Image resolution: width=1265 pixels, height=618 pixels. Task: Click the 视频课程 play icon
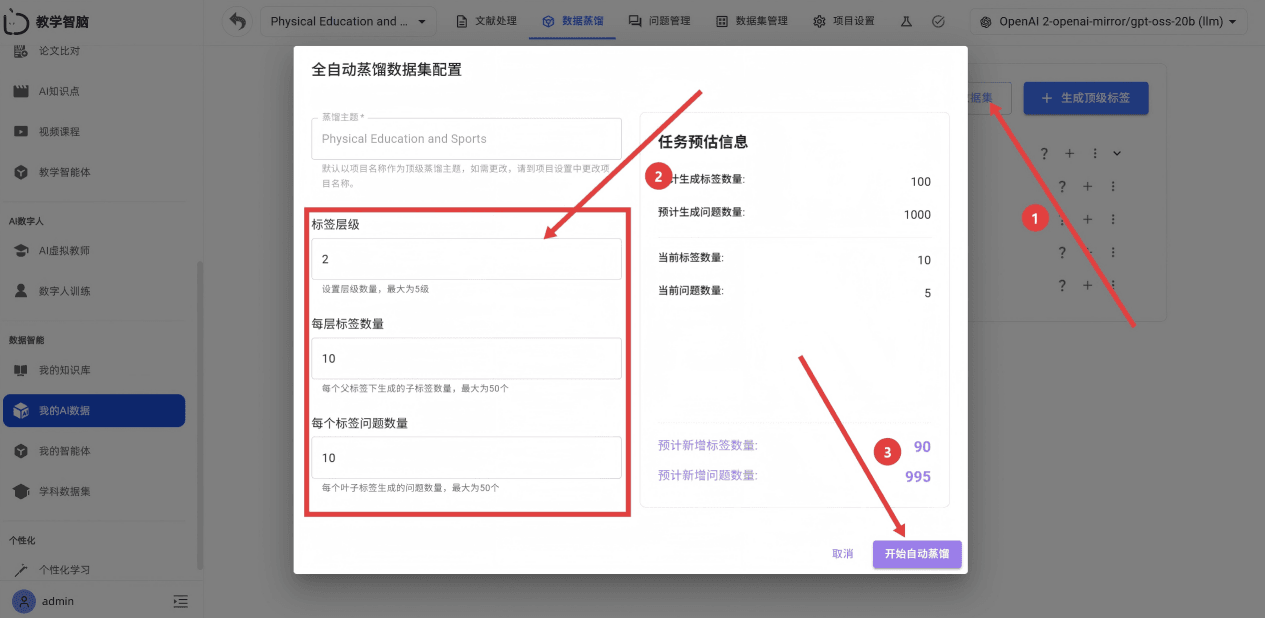tap(21, 131)
